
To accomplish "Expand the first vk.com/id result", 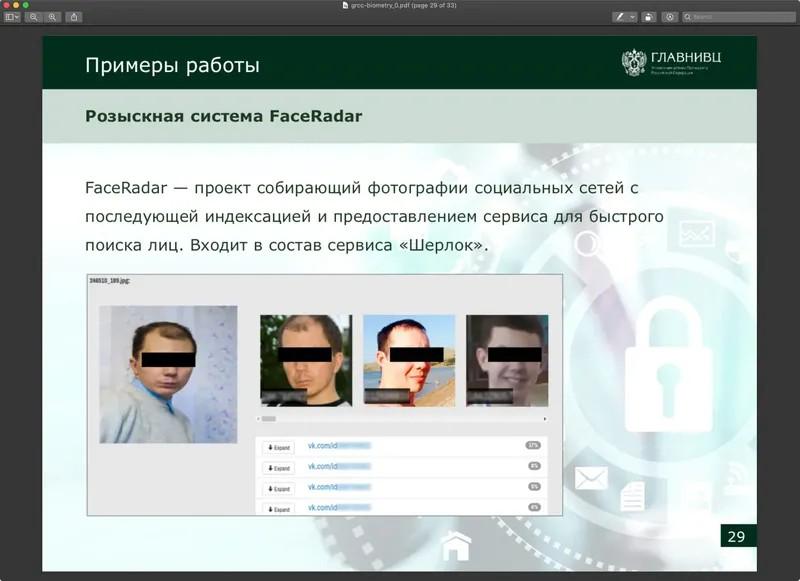I will (x=279, y=447).
